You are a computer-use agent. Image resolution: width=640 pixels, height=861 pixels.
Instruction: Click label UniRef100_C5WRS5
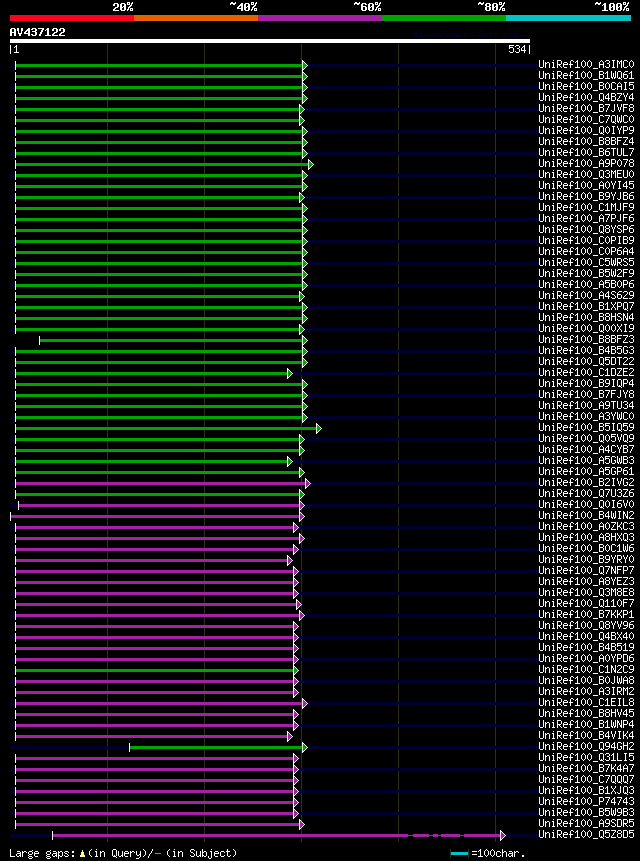[586, 262]
